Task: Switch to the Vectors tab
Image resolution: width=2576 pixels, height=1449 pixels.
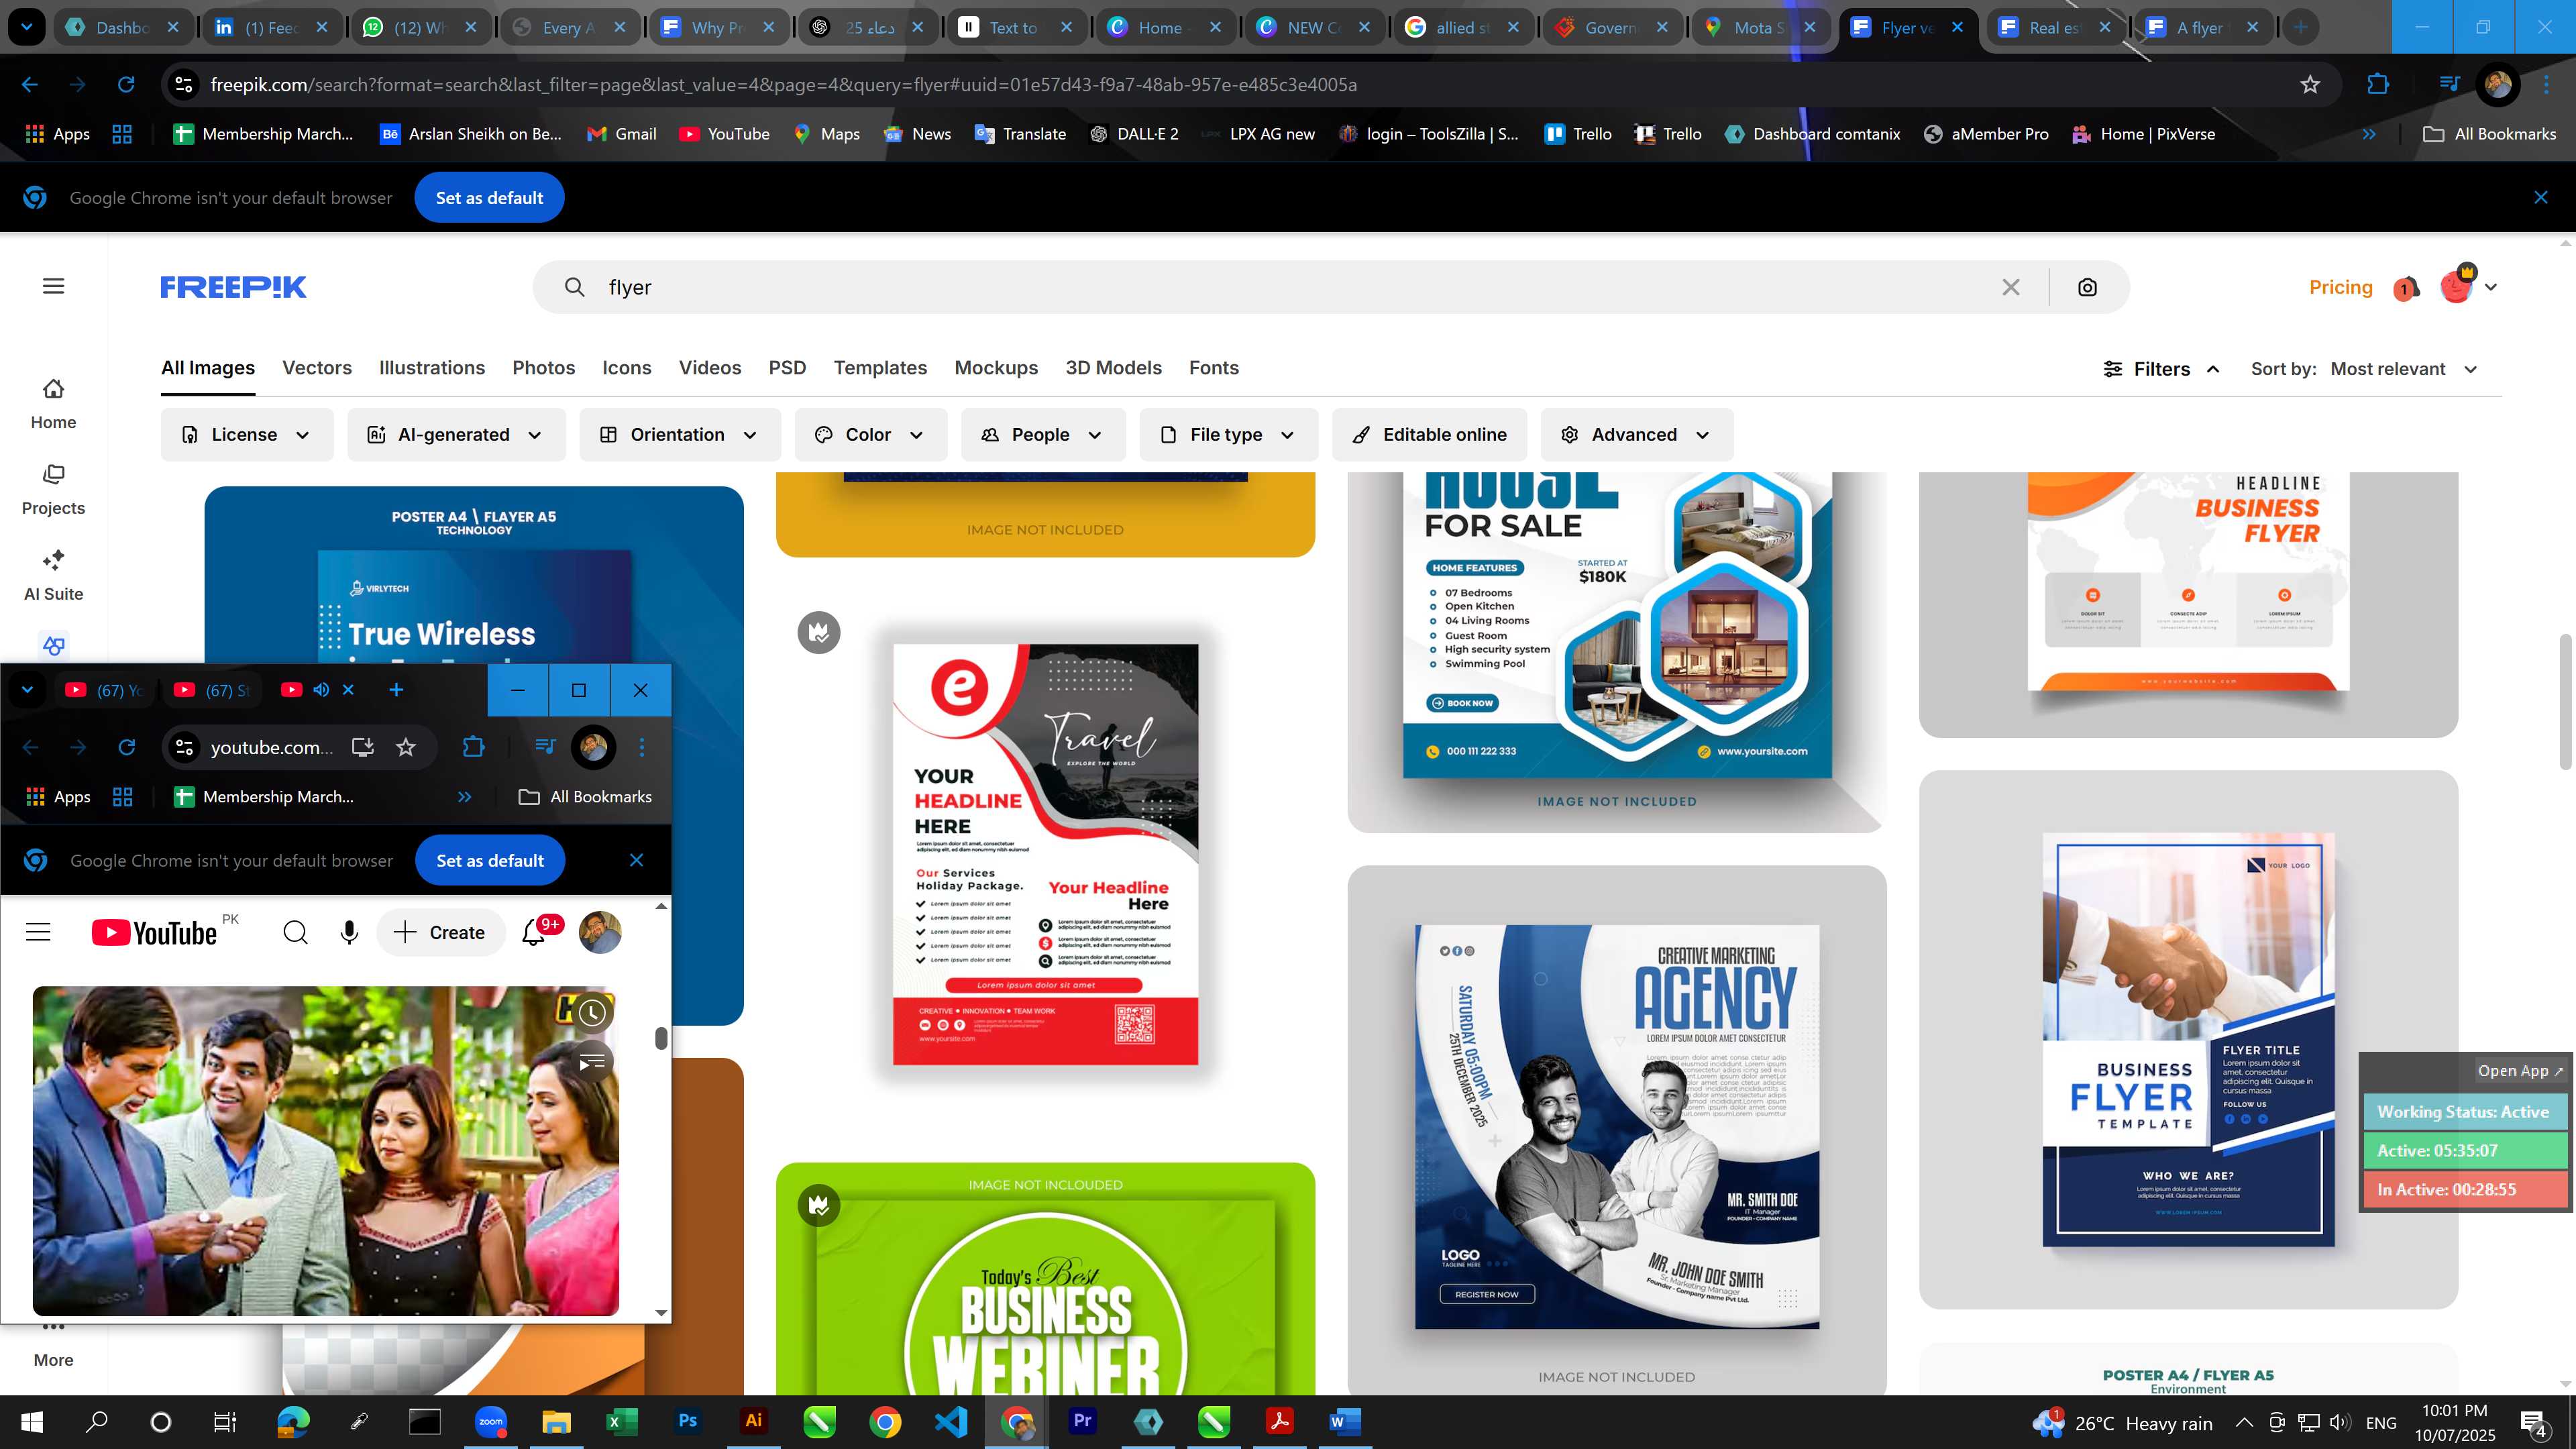Action: tap(317, 368)
